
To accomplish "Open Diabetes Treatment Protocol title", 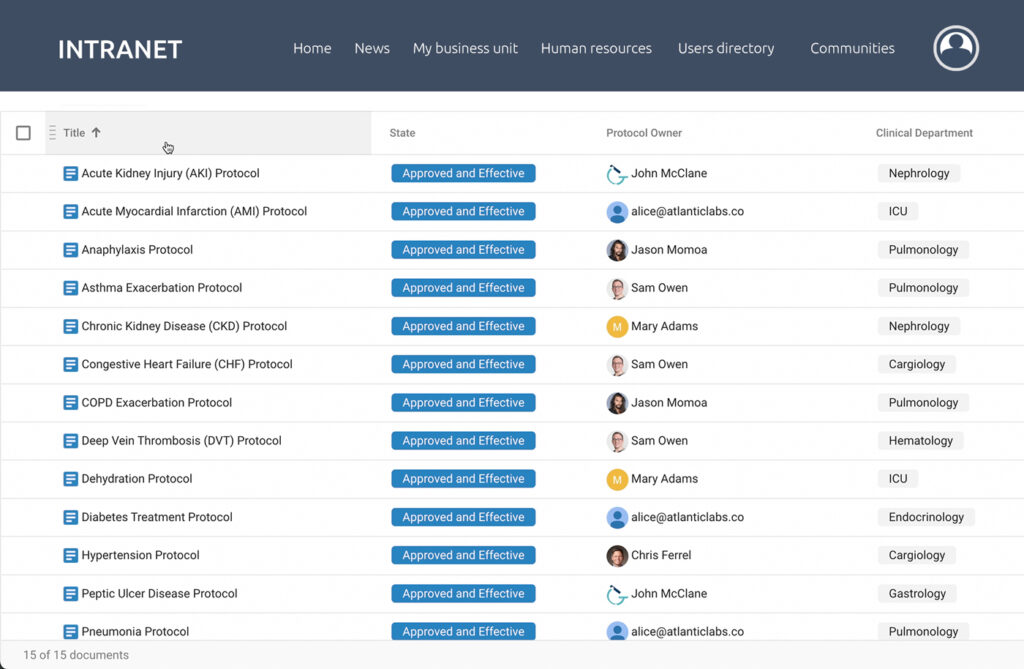I will coord(157,517).
